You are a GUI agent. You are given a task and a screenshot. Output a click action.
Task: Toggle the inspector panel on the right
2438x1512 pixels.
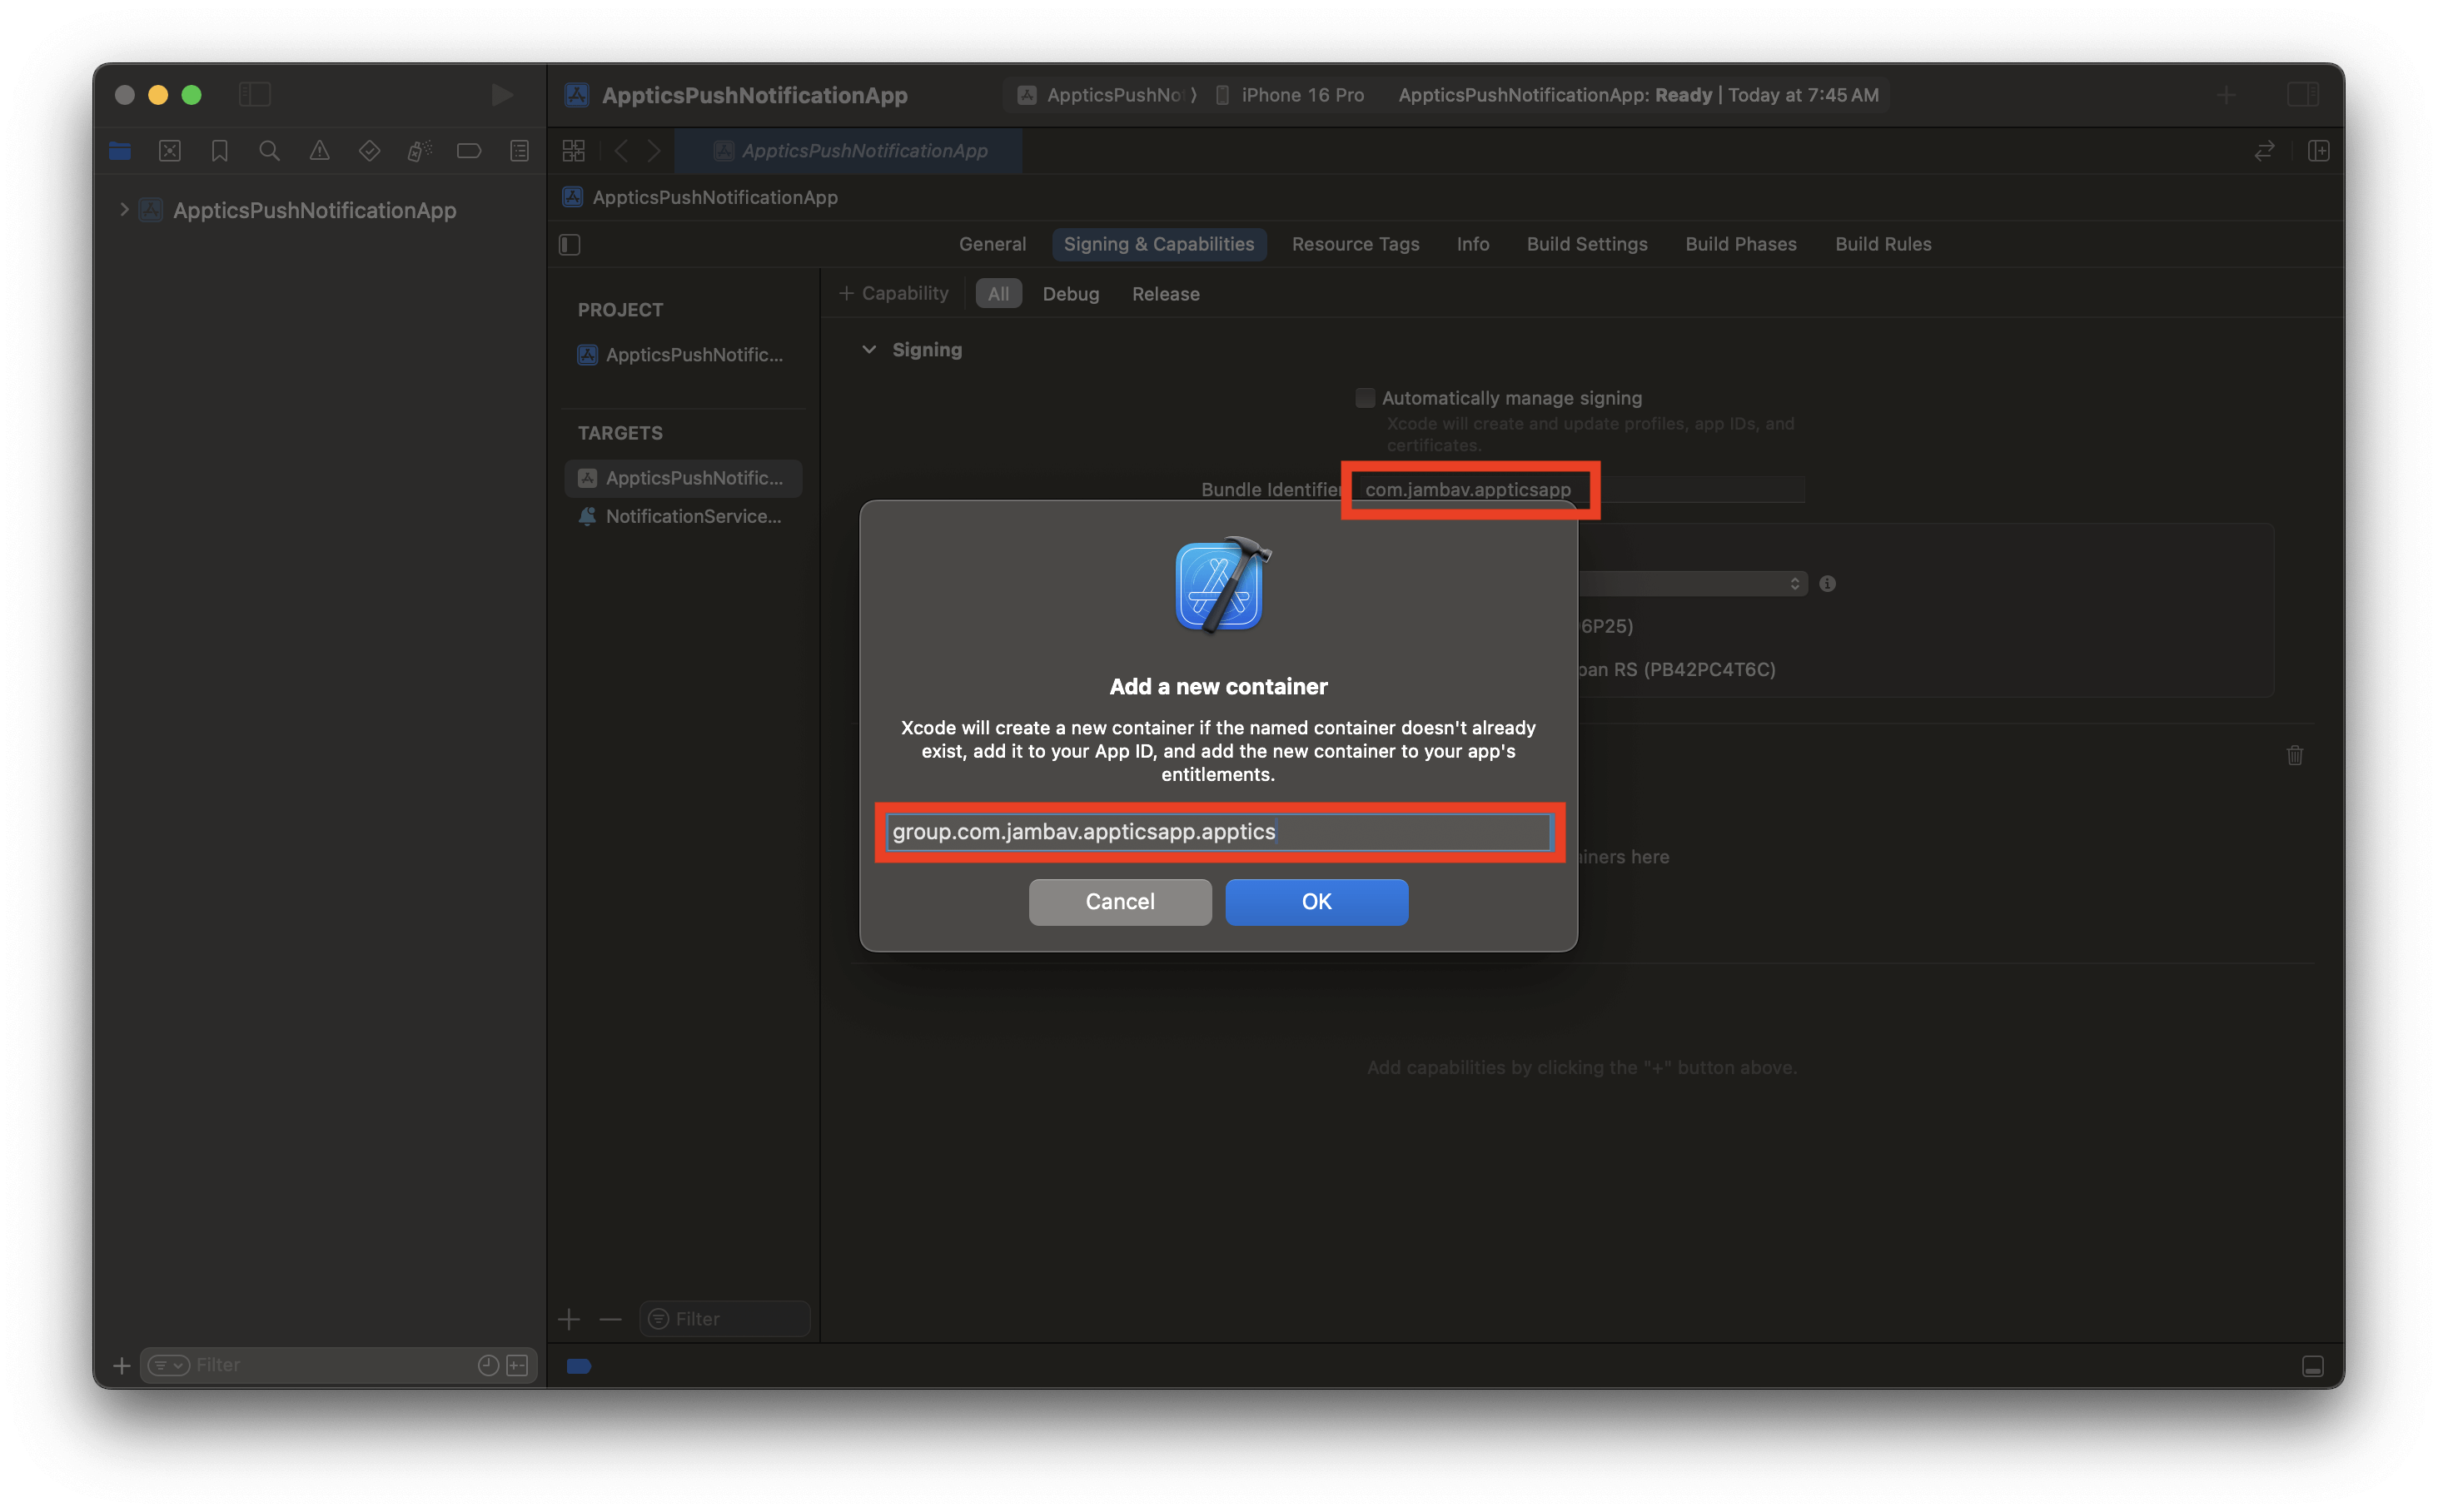pos(2302,95)
